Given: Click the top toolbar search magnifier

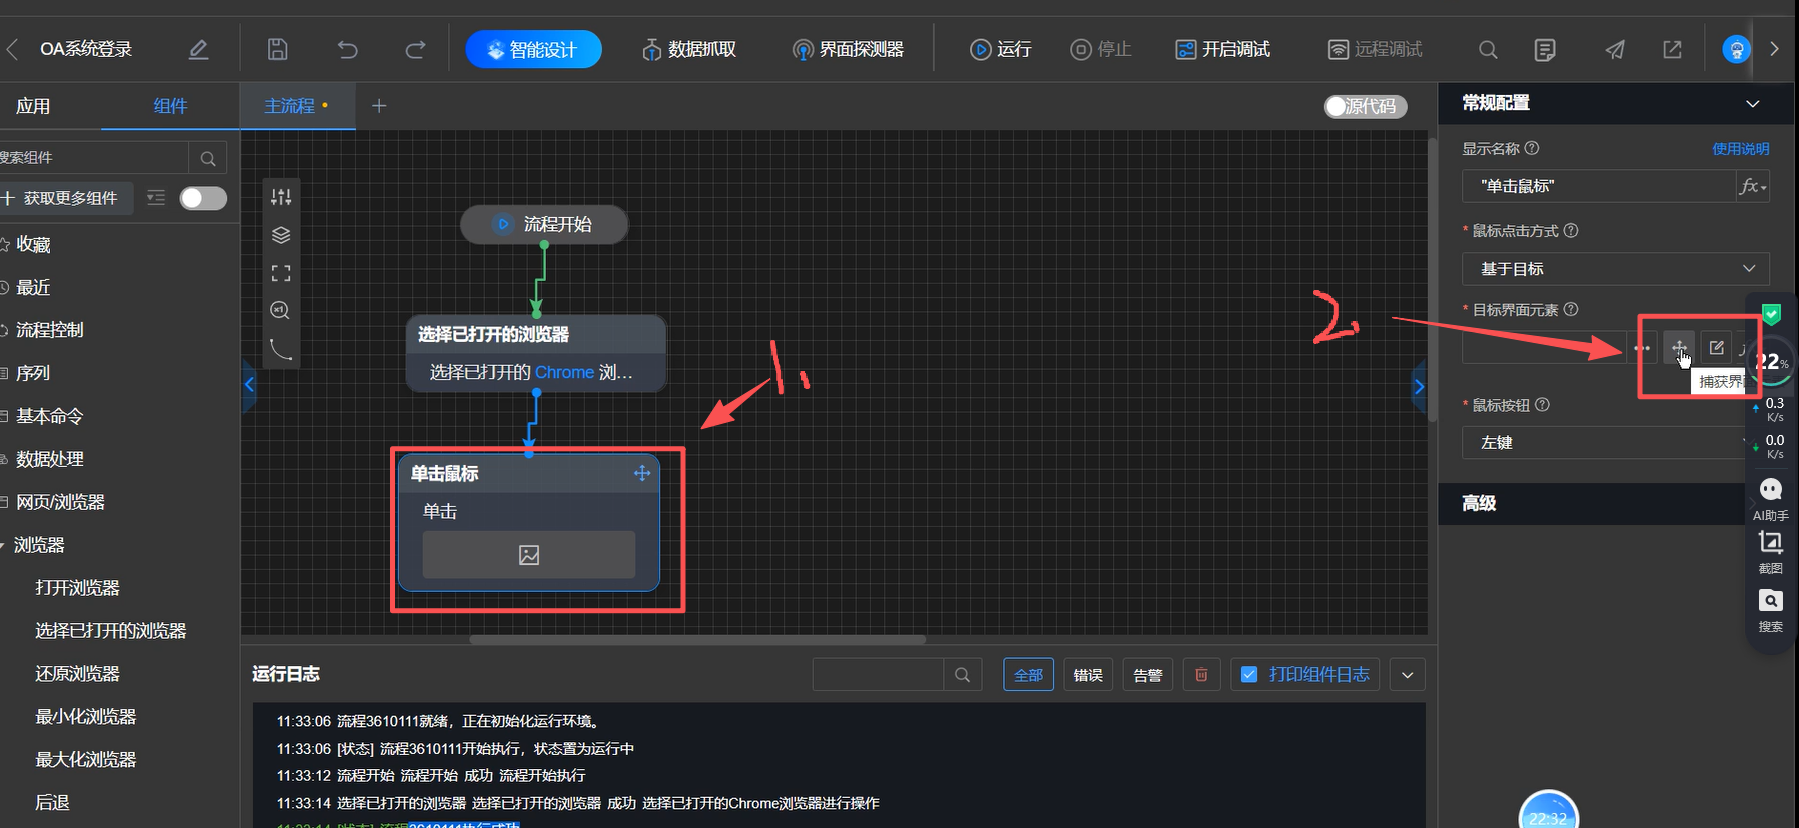Looking at the screenshot, I should click(1488, 49).
